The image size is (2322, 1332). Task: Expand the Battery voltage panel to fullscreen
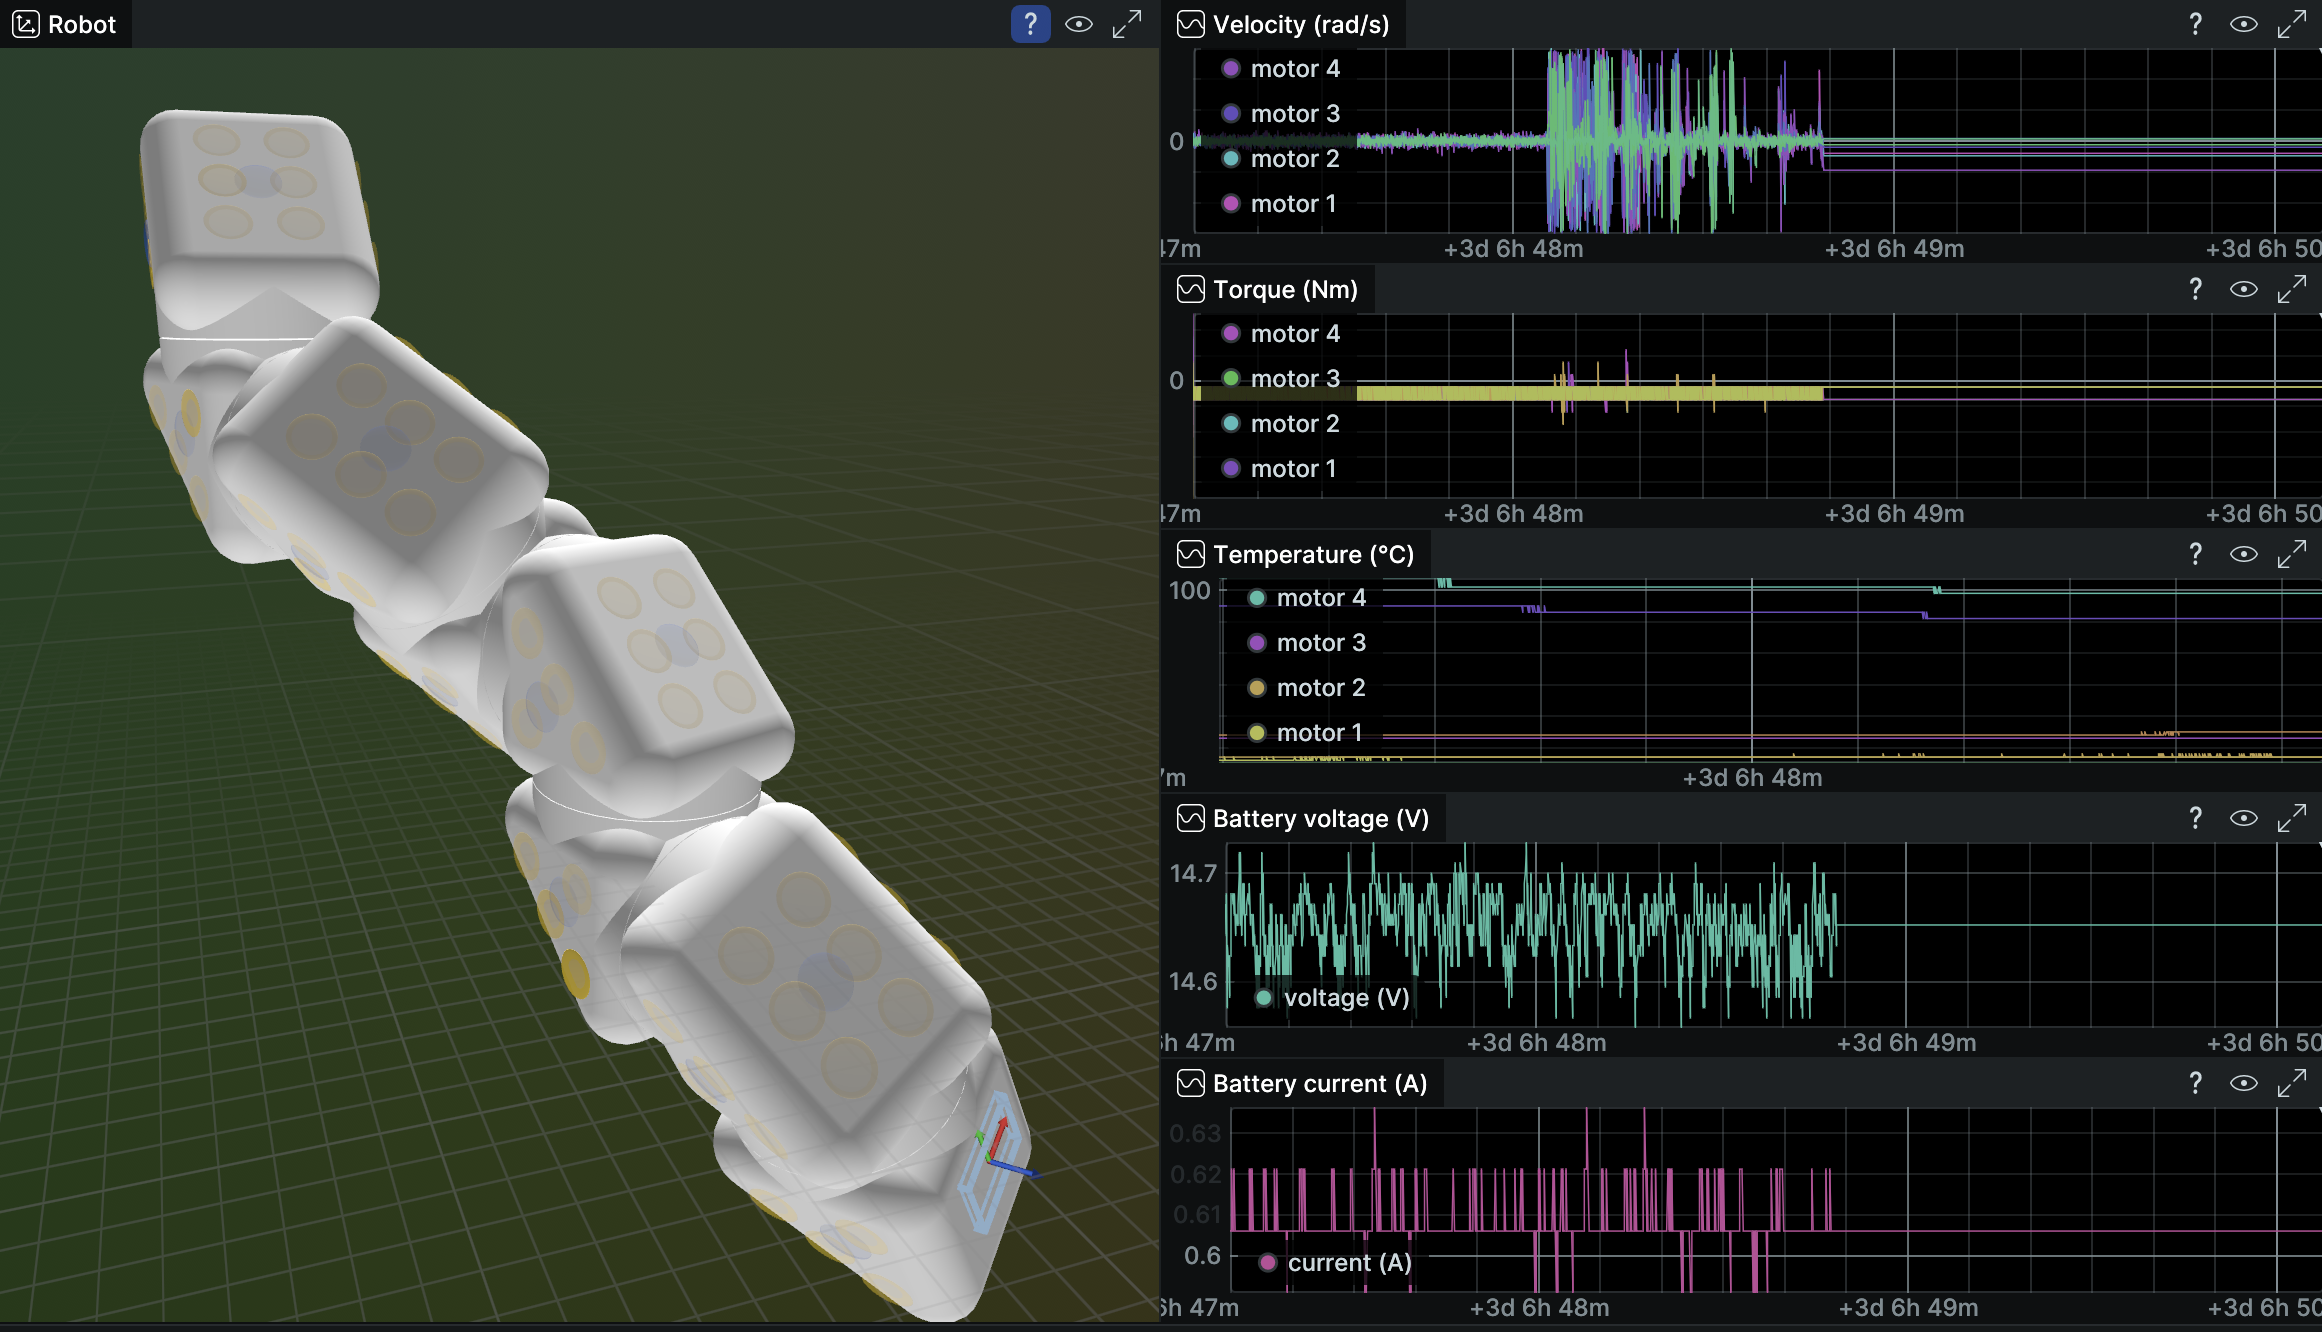[x=2292, y=818]
